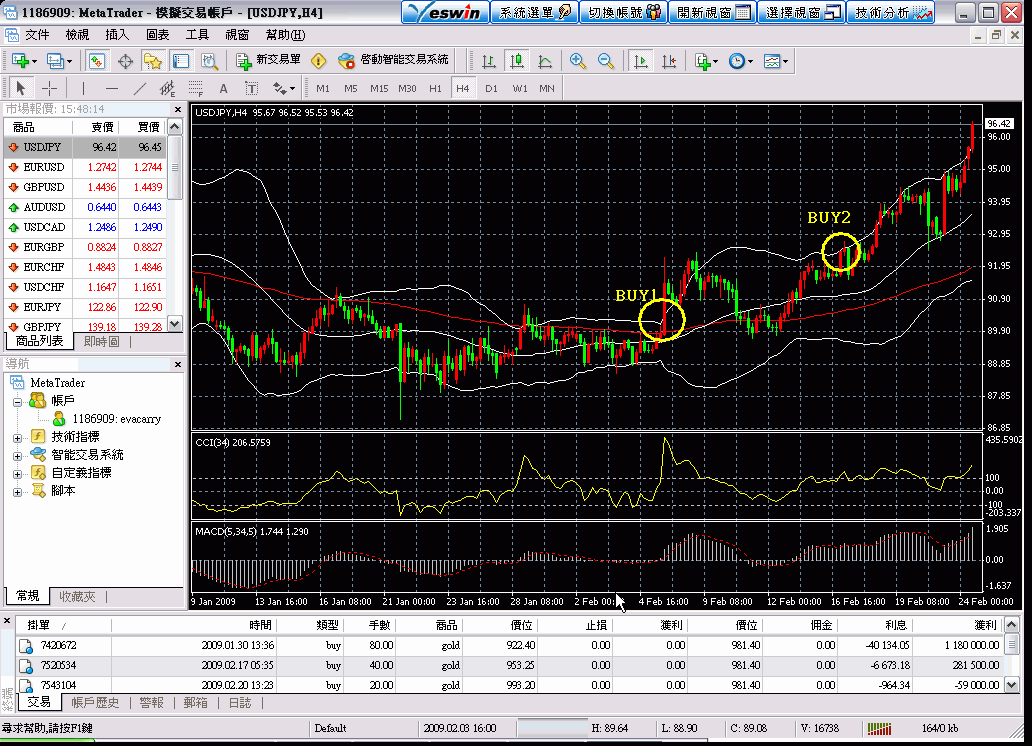Zoom in on the chart
1032x746 pixels.
[x=577, y=61]
